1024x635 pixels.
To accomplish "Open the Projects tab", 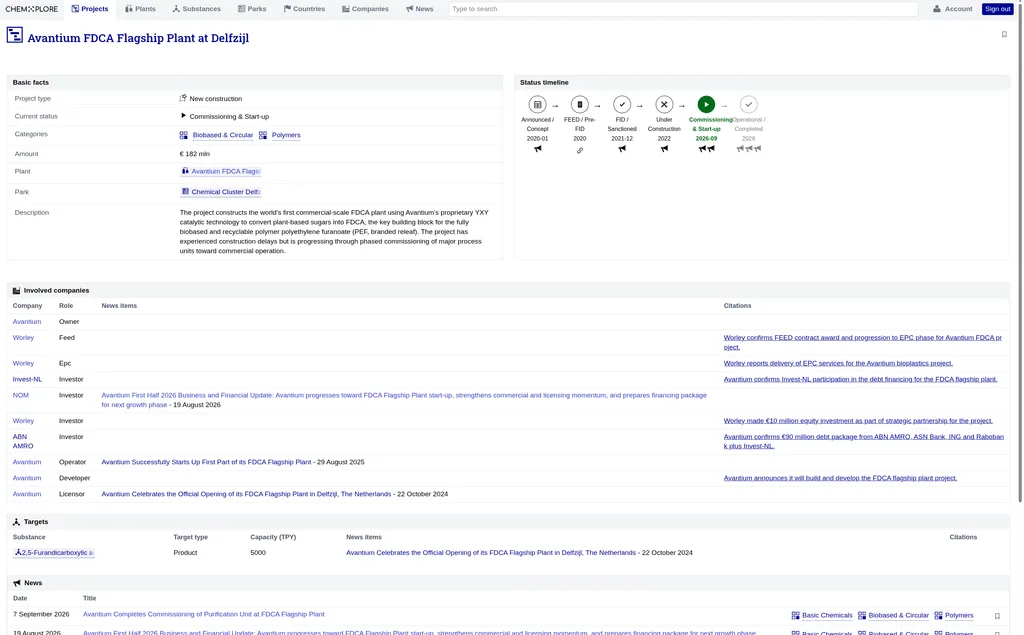I will pyautogui.click(x=90, y=9).
